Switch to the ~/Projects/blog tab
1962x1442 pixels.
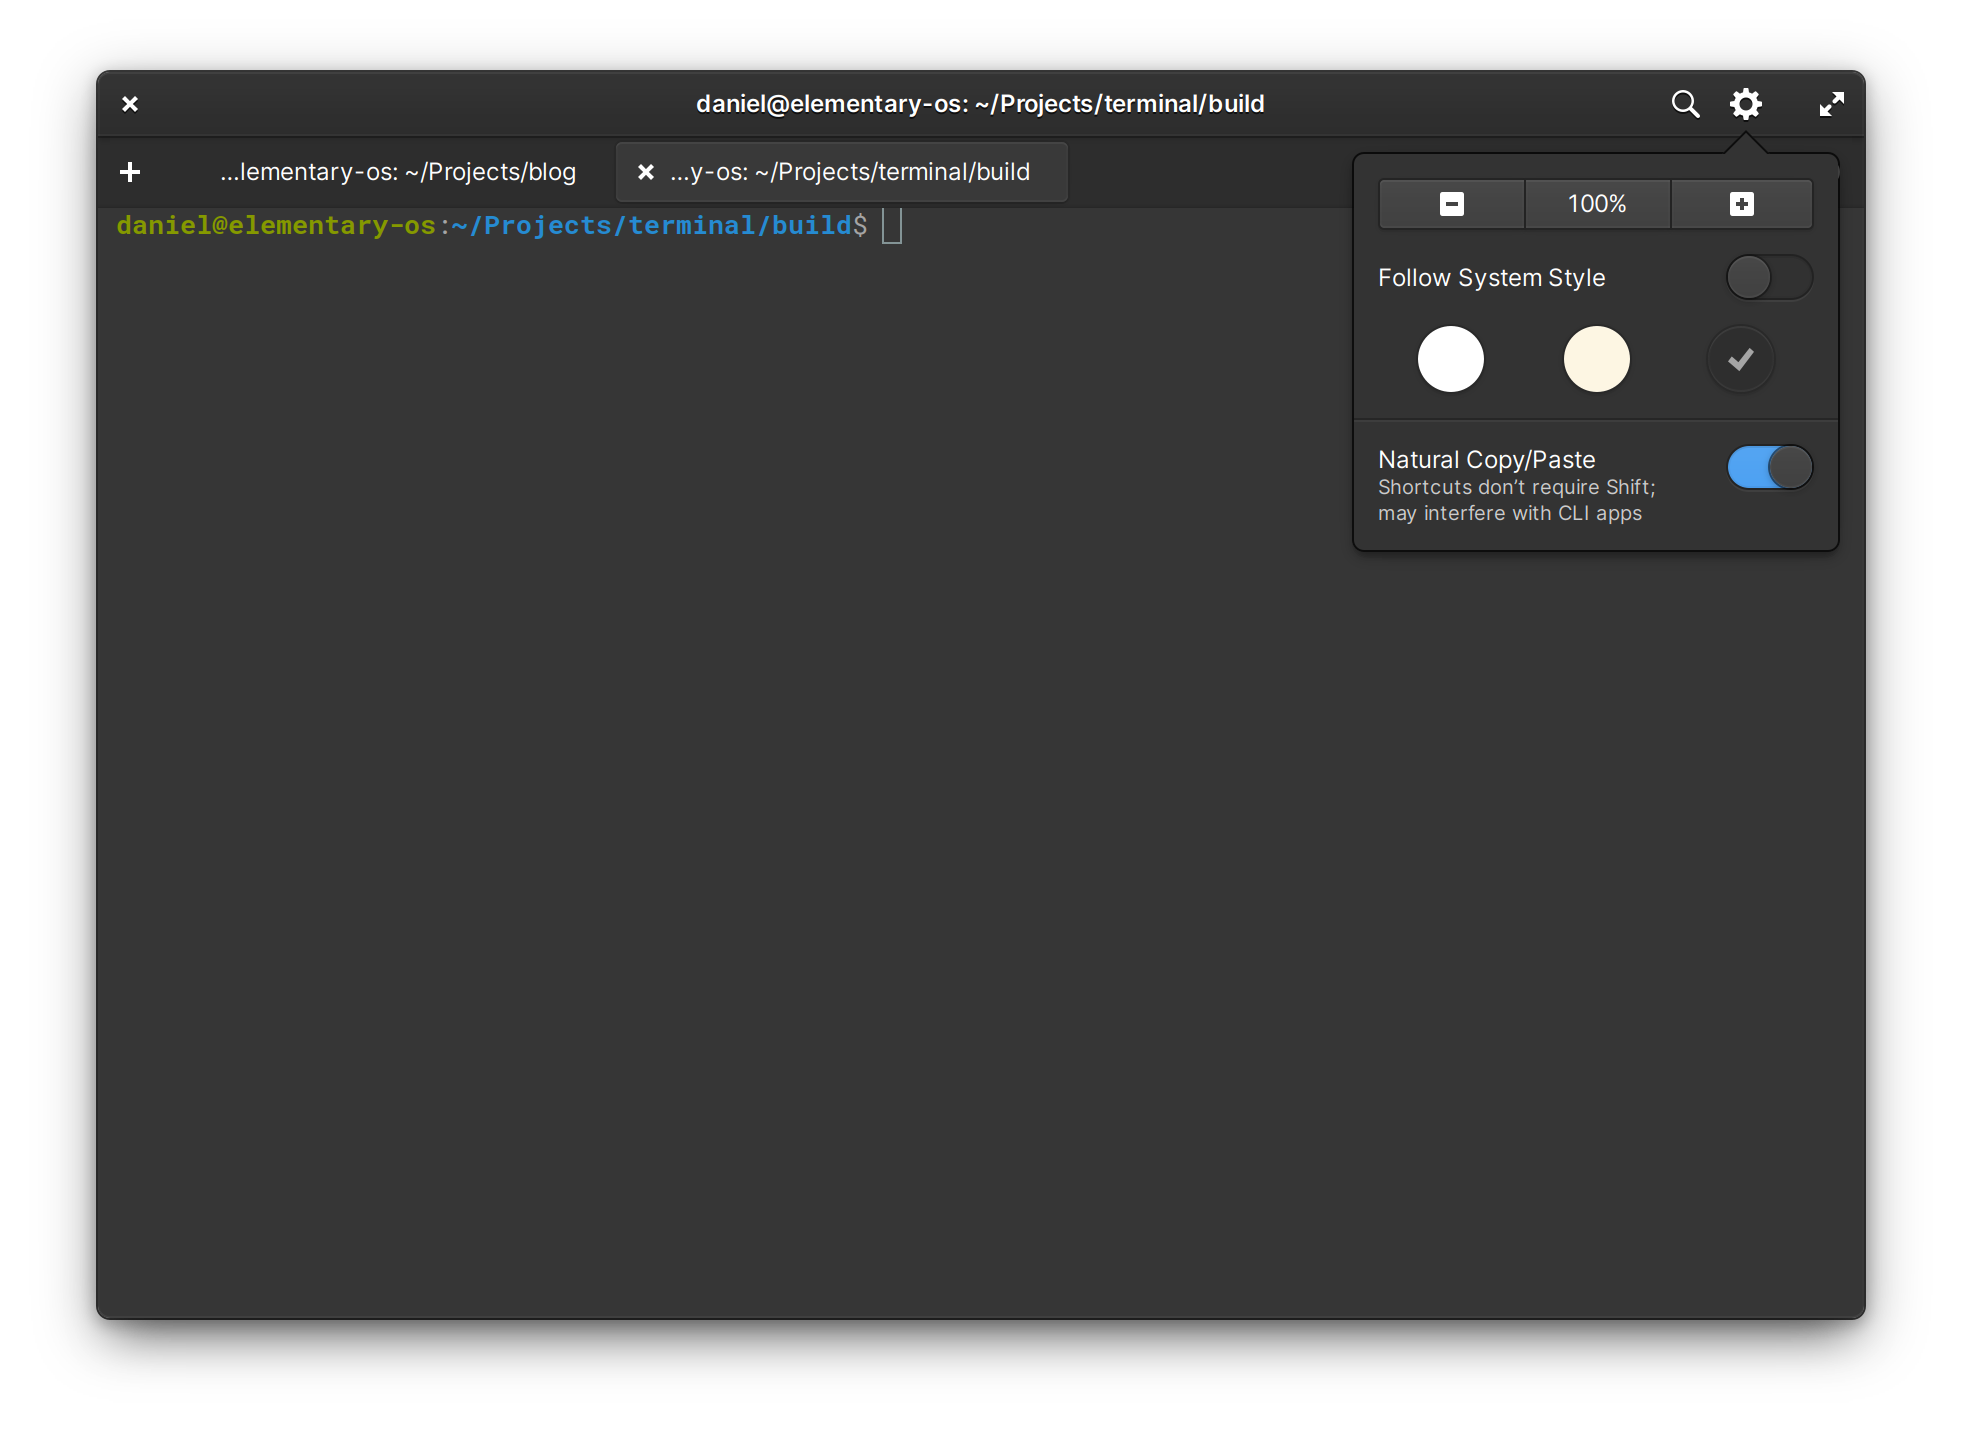(x=398, y=172)
